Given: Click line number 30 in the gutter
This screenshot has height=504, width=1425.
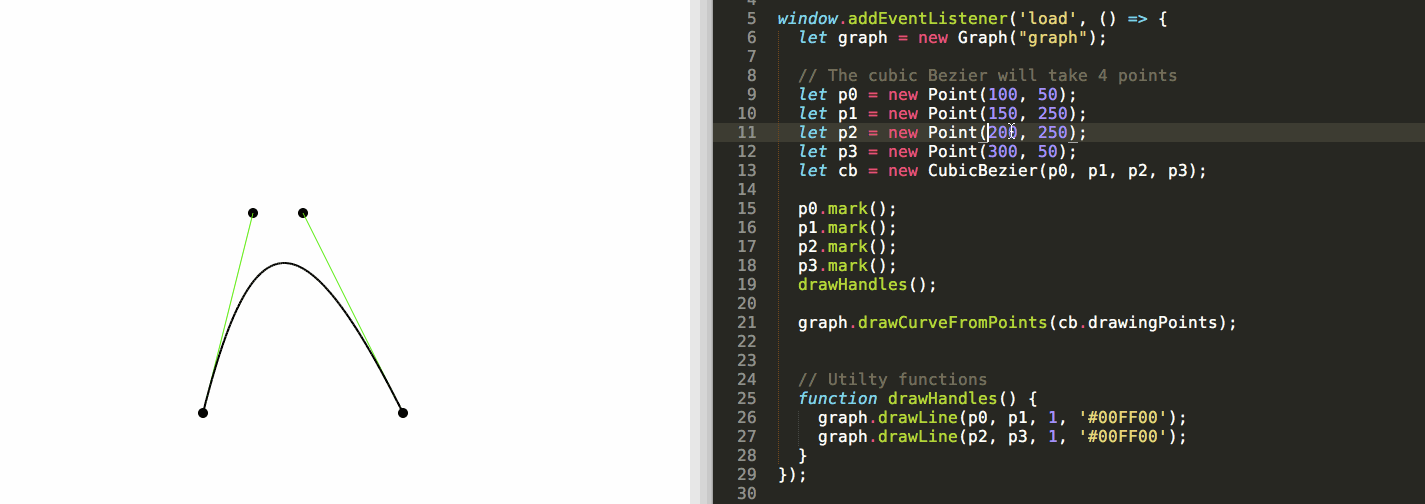Looking at the screenshot, I should pyautogui.click(x=746, y=493).
